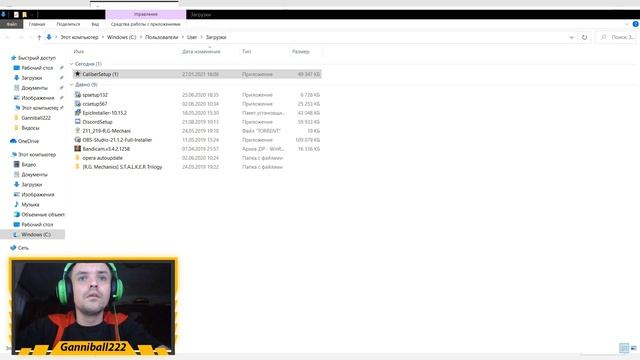Click the back navigation arrow

click(8, 38)
